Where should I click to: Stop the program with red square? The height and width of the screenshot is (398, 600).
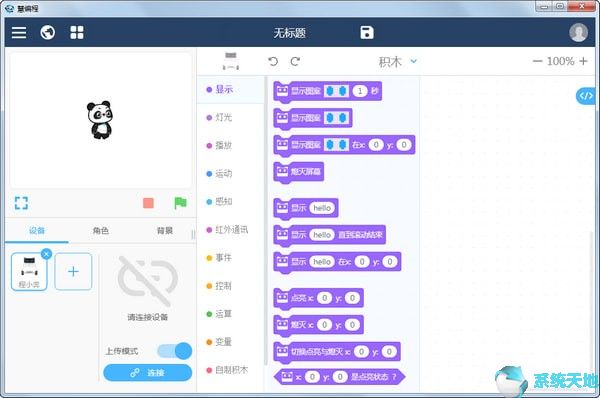pos(148,203)
